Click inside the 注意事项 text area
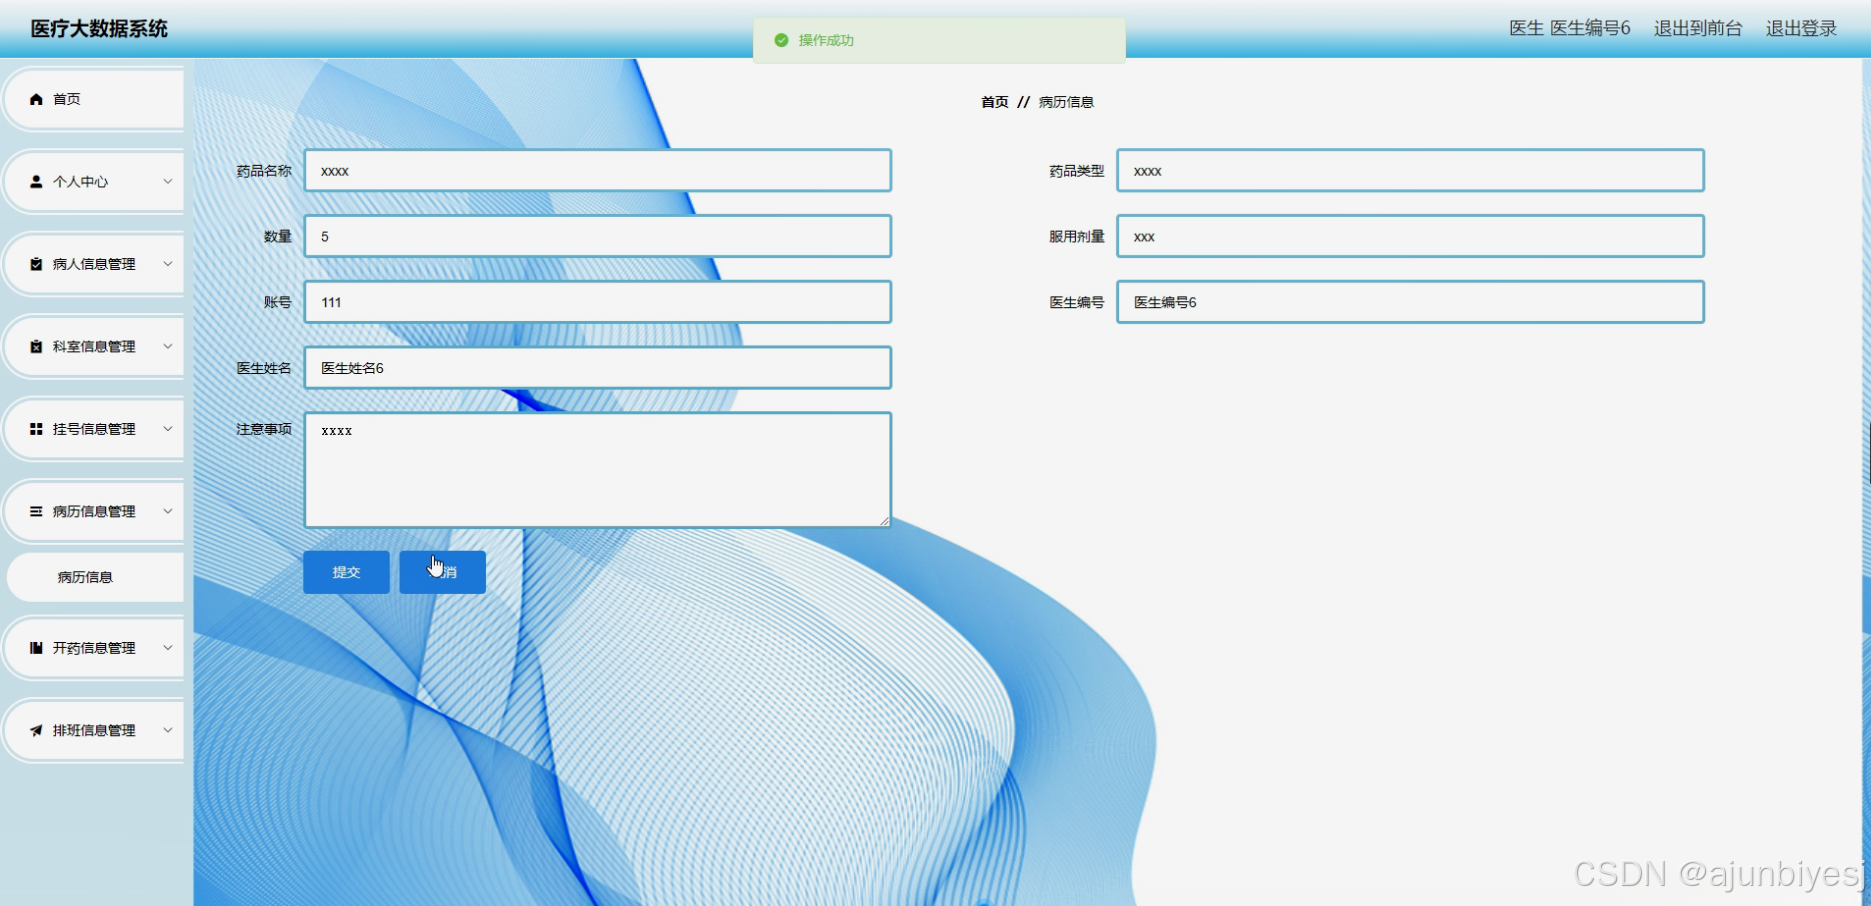The width and height of the screenshot is (1871, 906). [x=597, y=468]
